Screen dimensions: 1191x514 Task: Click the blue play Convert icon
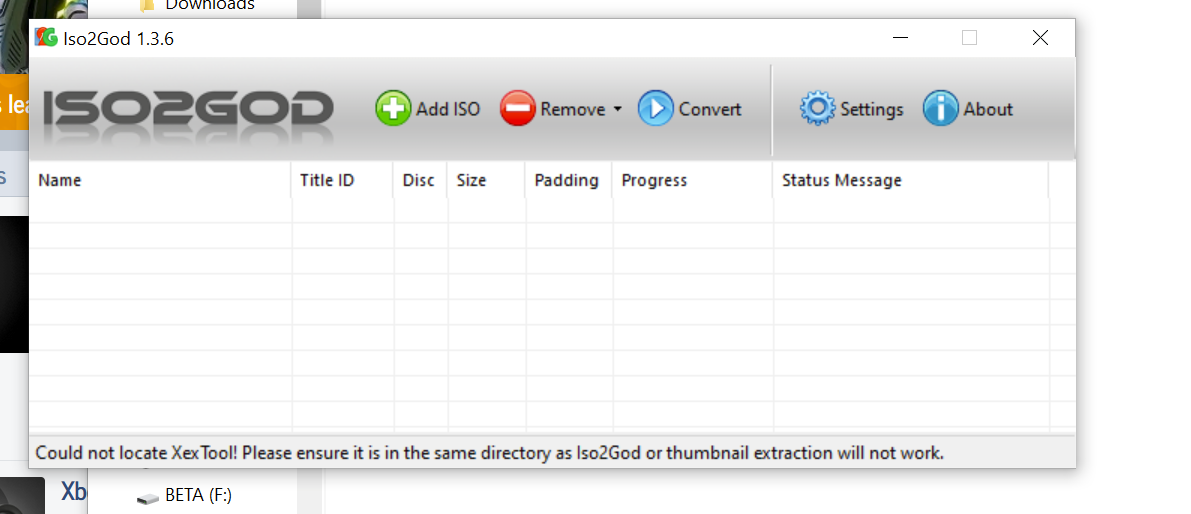(656, 109)
